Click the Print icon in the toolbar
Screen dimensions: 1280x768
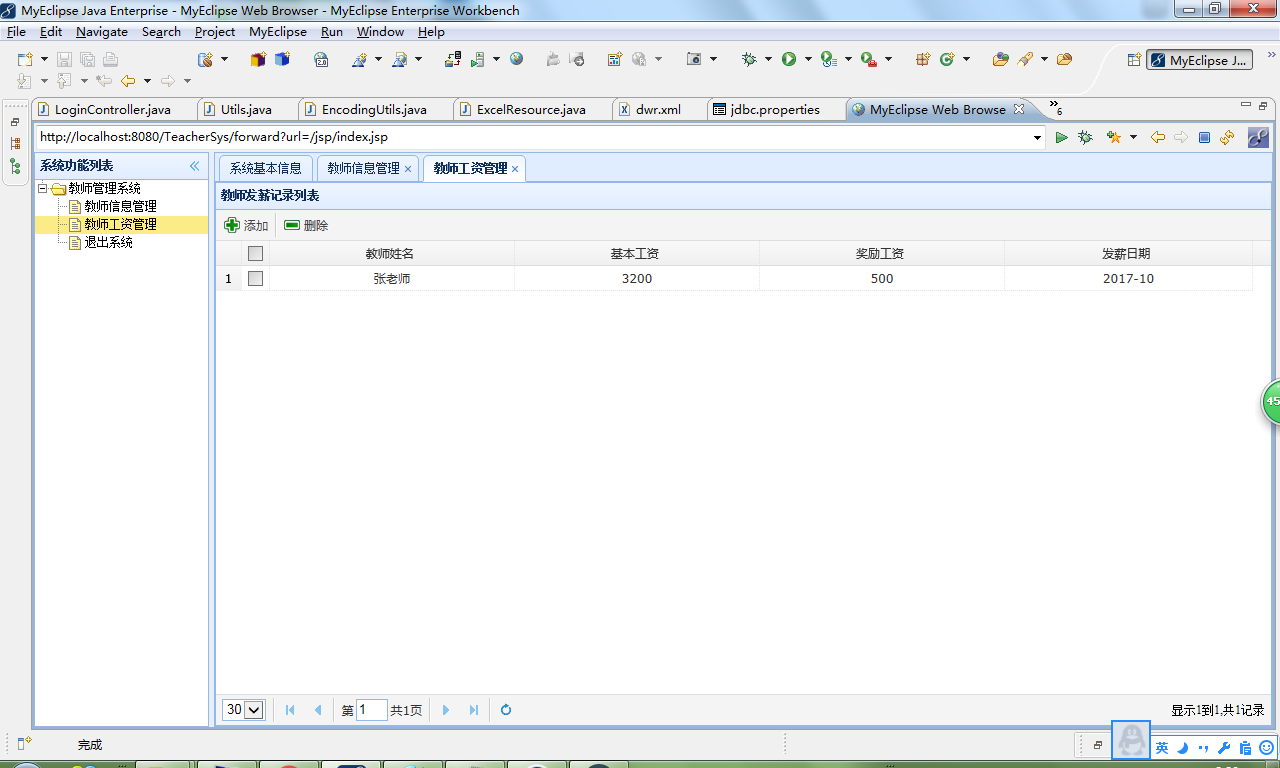110,60
